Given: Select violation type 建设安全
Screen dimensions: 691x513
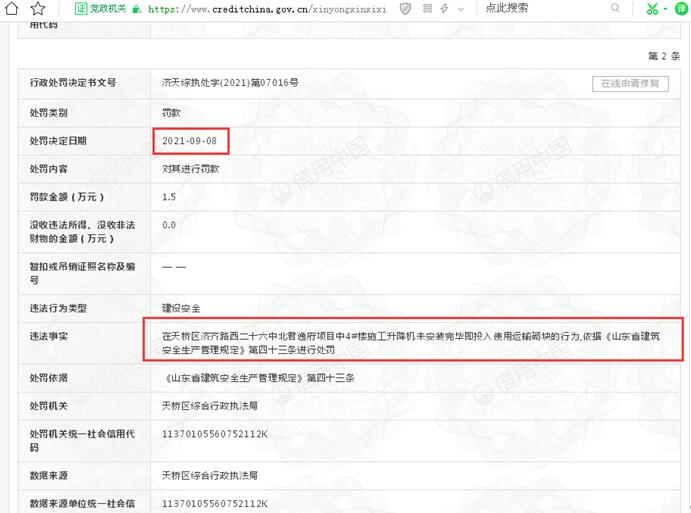Looking at the screenshot, I should click(x=181, y=309).
